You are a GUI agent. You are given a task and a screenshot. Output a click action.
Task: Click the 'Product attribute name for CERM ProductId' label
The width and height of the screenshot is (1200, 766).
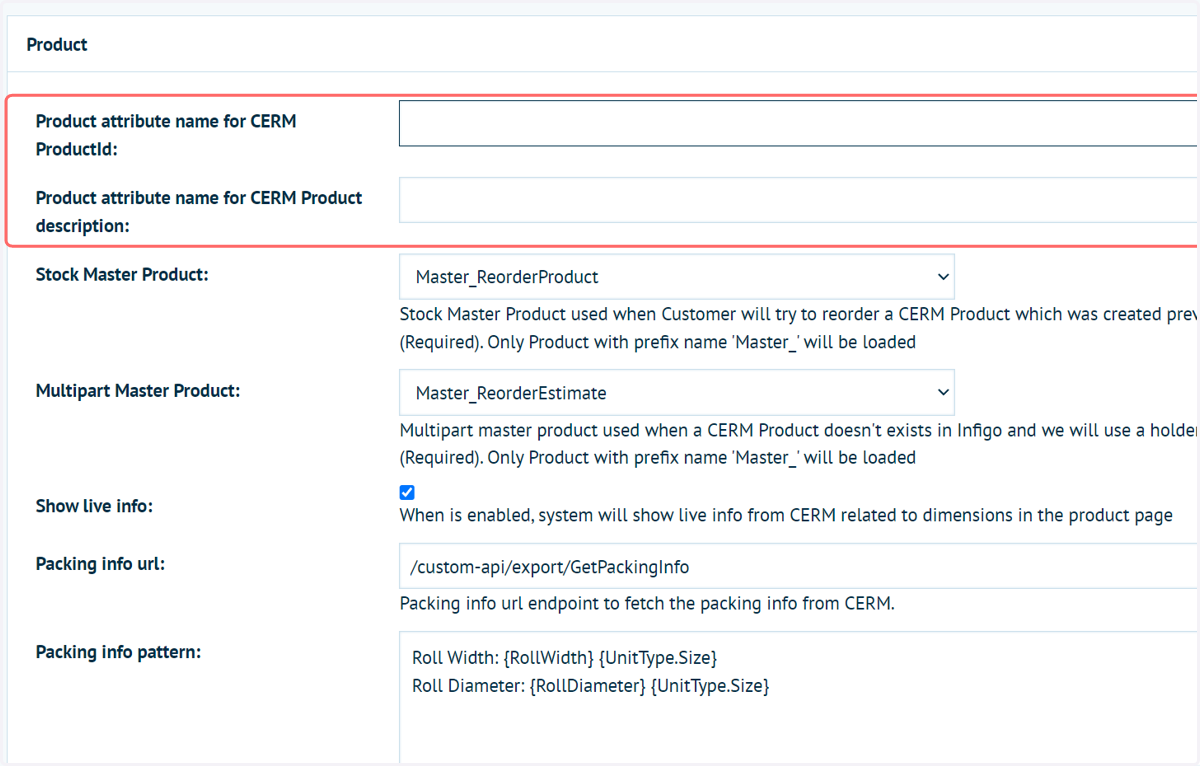click(166, 135)
